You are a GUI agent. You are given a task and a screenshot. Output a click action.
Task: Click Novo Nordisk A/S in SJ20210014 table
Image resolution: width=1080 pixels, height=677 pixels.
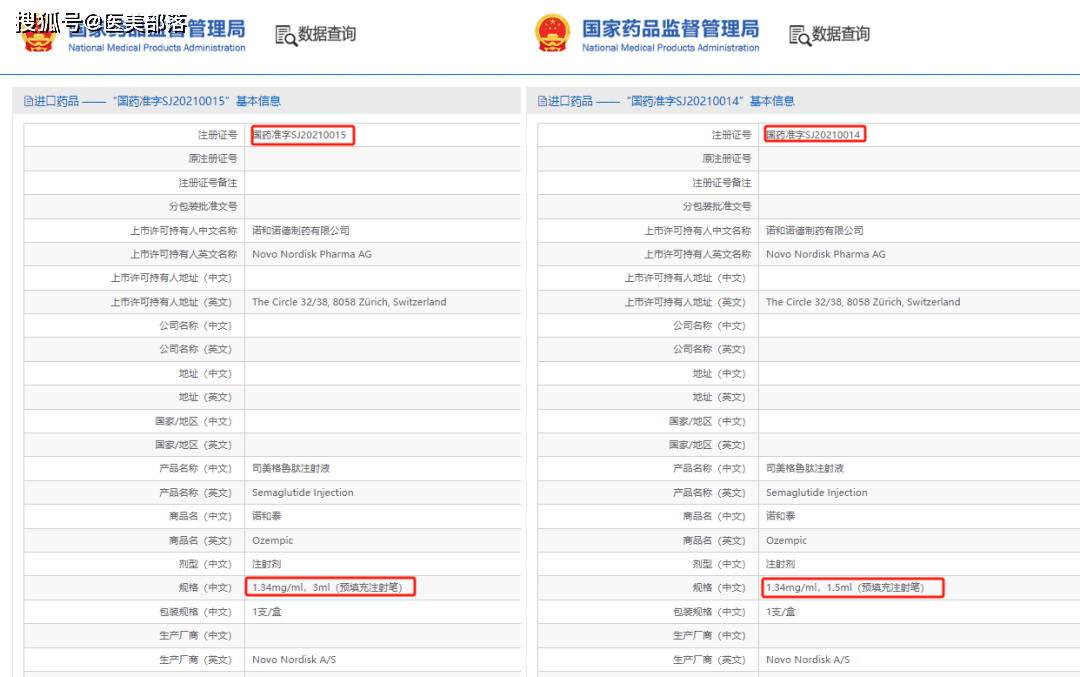tap(808, 660)
